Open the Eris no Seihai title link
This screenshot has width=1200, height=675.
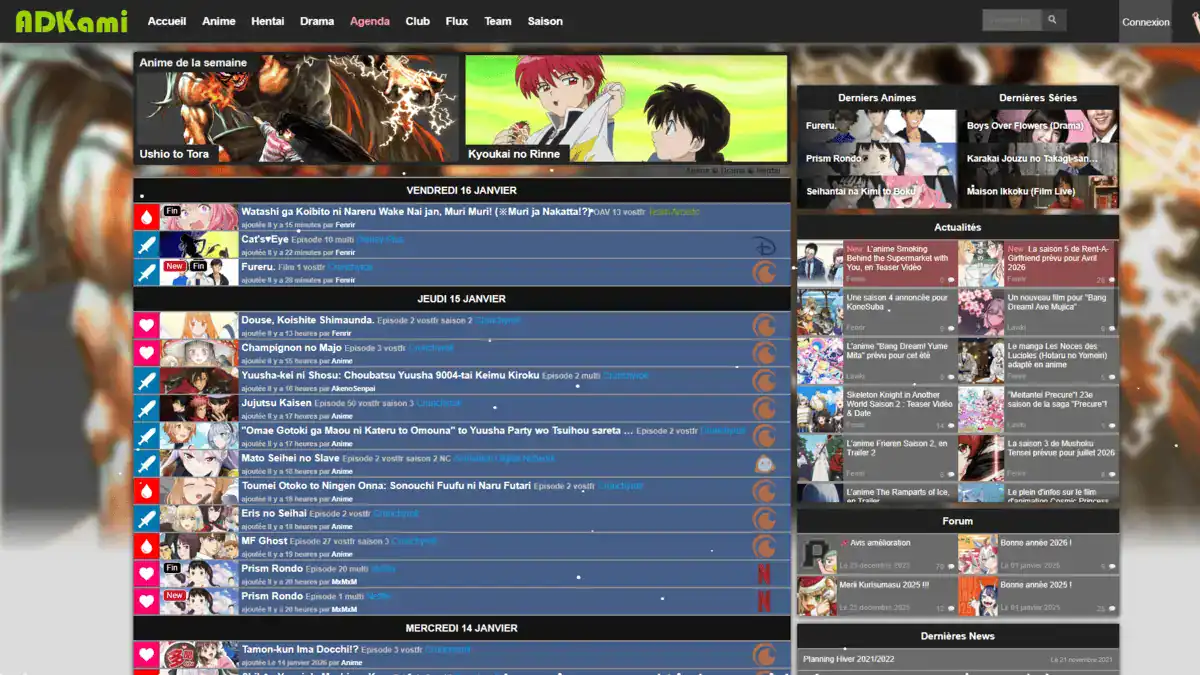coord(273,513)
